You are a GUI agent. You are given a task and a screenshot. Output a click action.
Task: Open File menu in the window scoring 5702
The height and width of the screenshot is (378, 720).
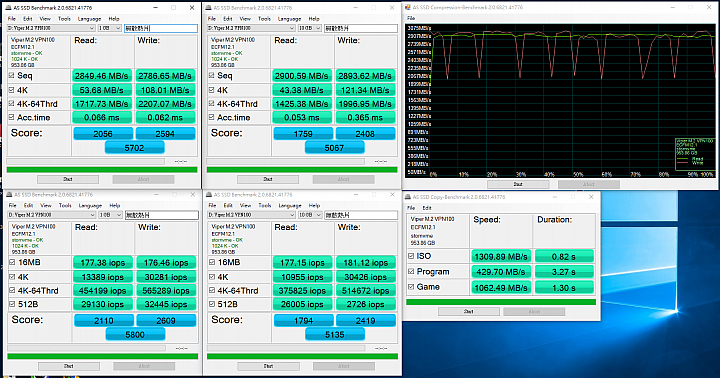[x=12, y=19]
